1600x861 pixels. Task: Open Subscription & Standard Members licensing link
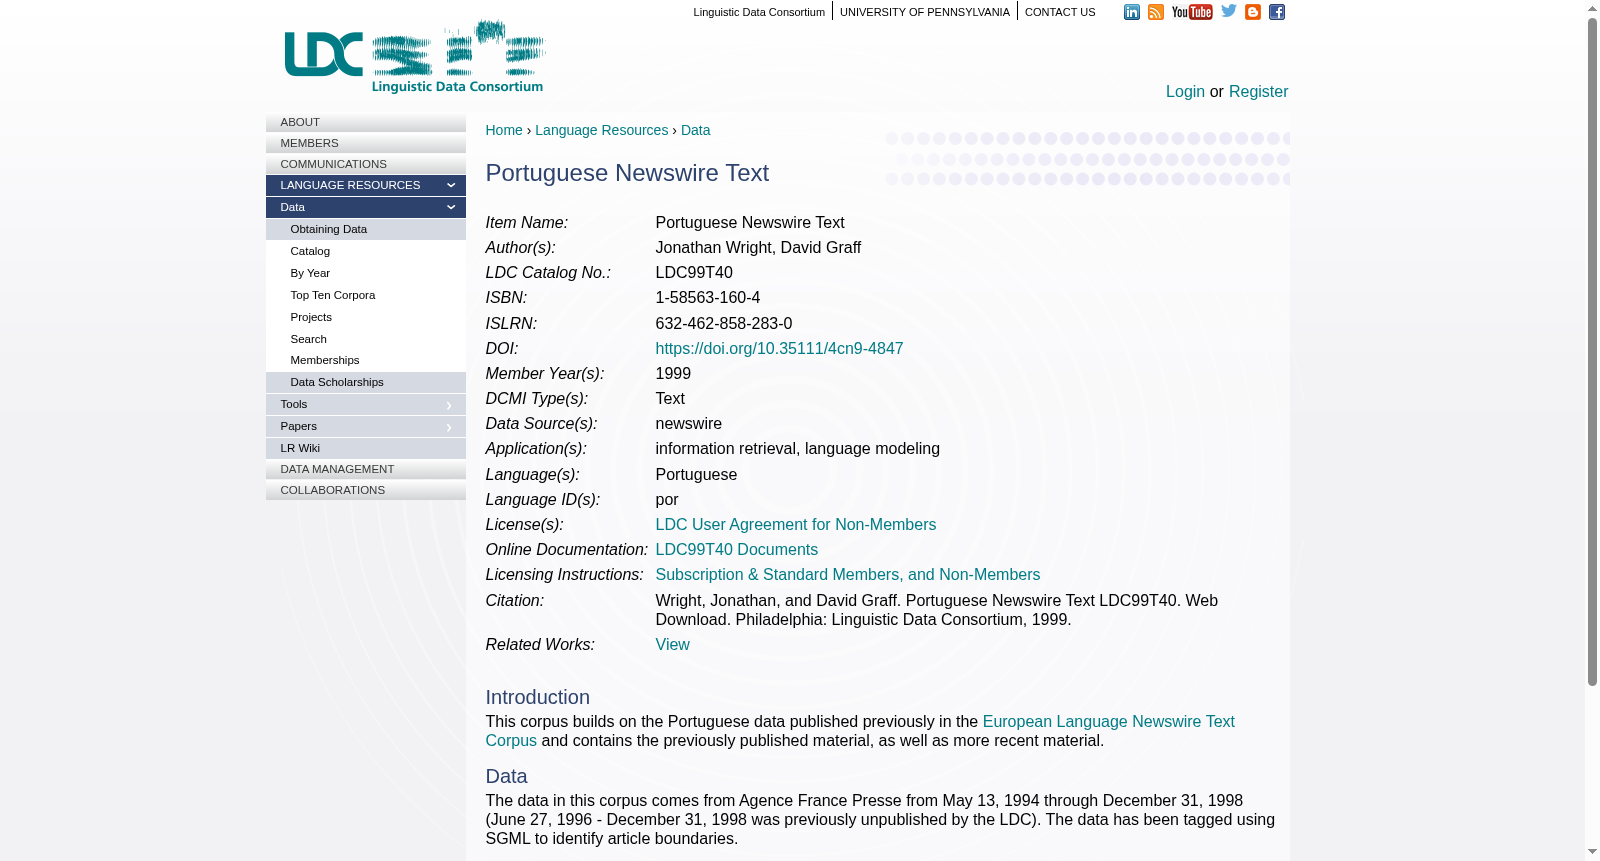[848, 575]
